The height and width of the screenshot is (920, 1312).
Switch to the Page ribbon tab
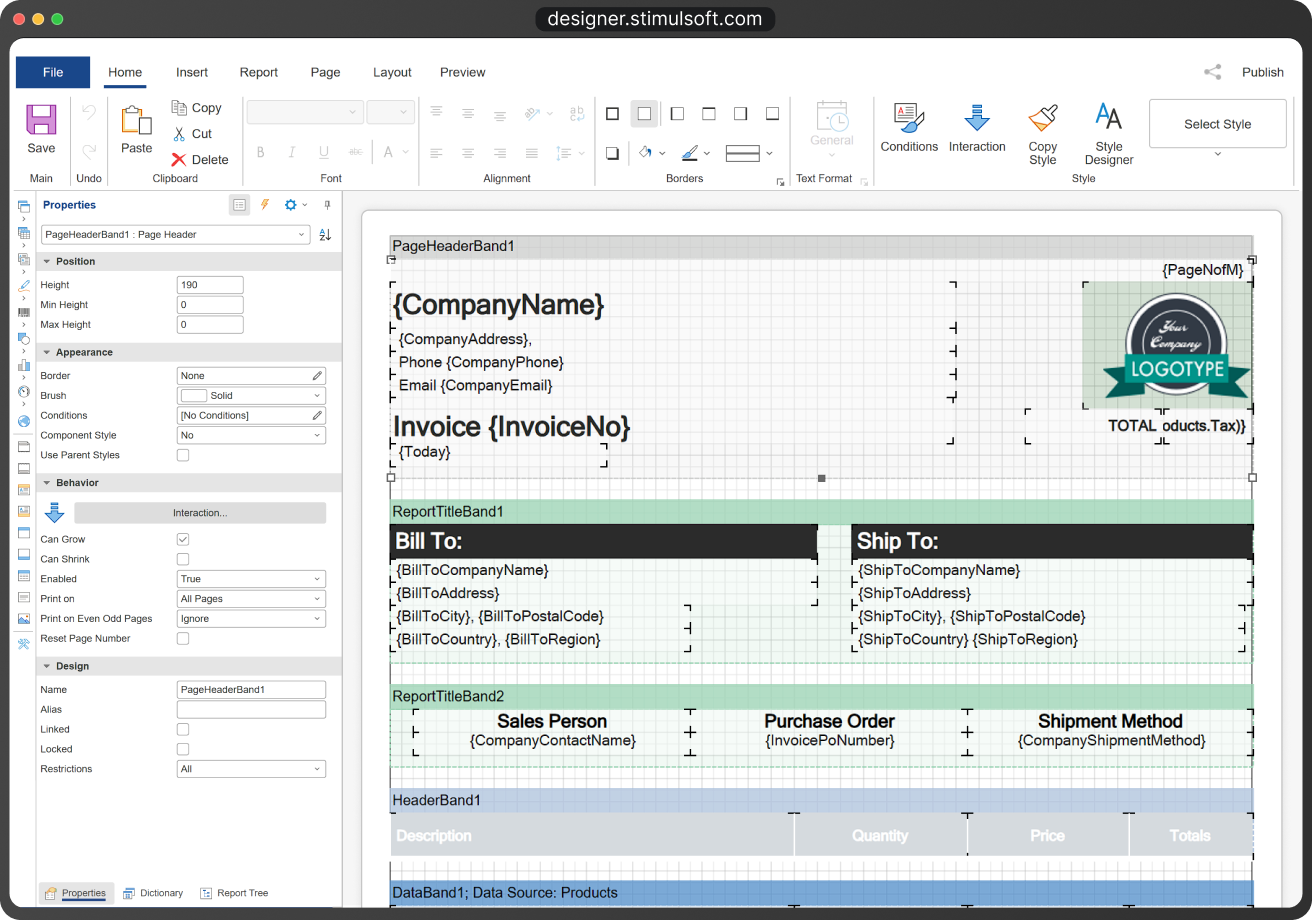pyautogui.click(x=325, y=72)
